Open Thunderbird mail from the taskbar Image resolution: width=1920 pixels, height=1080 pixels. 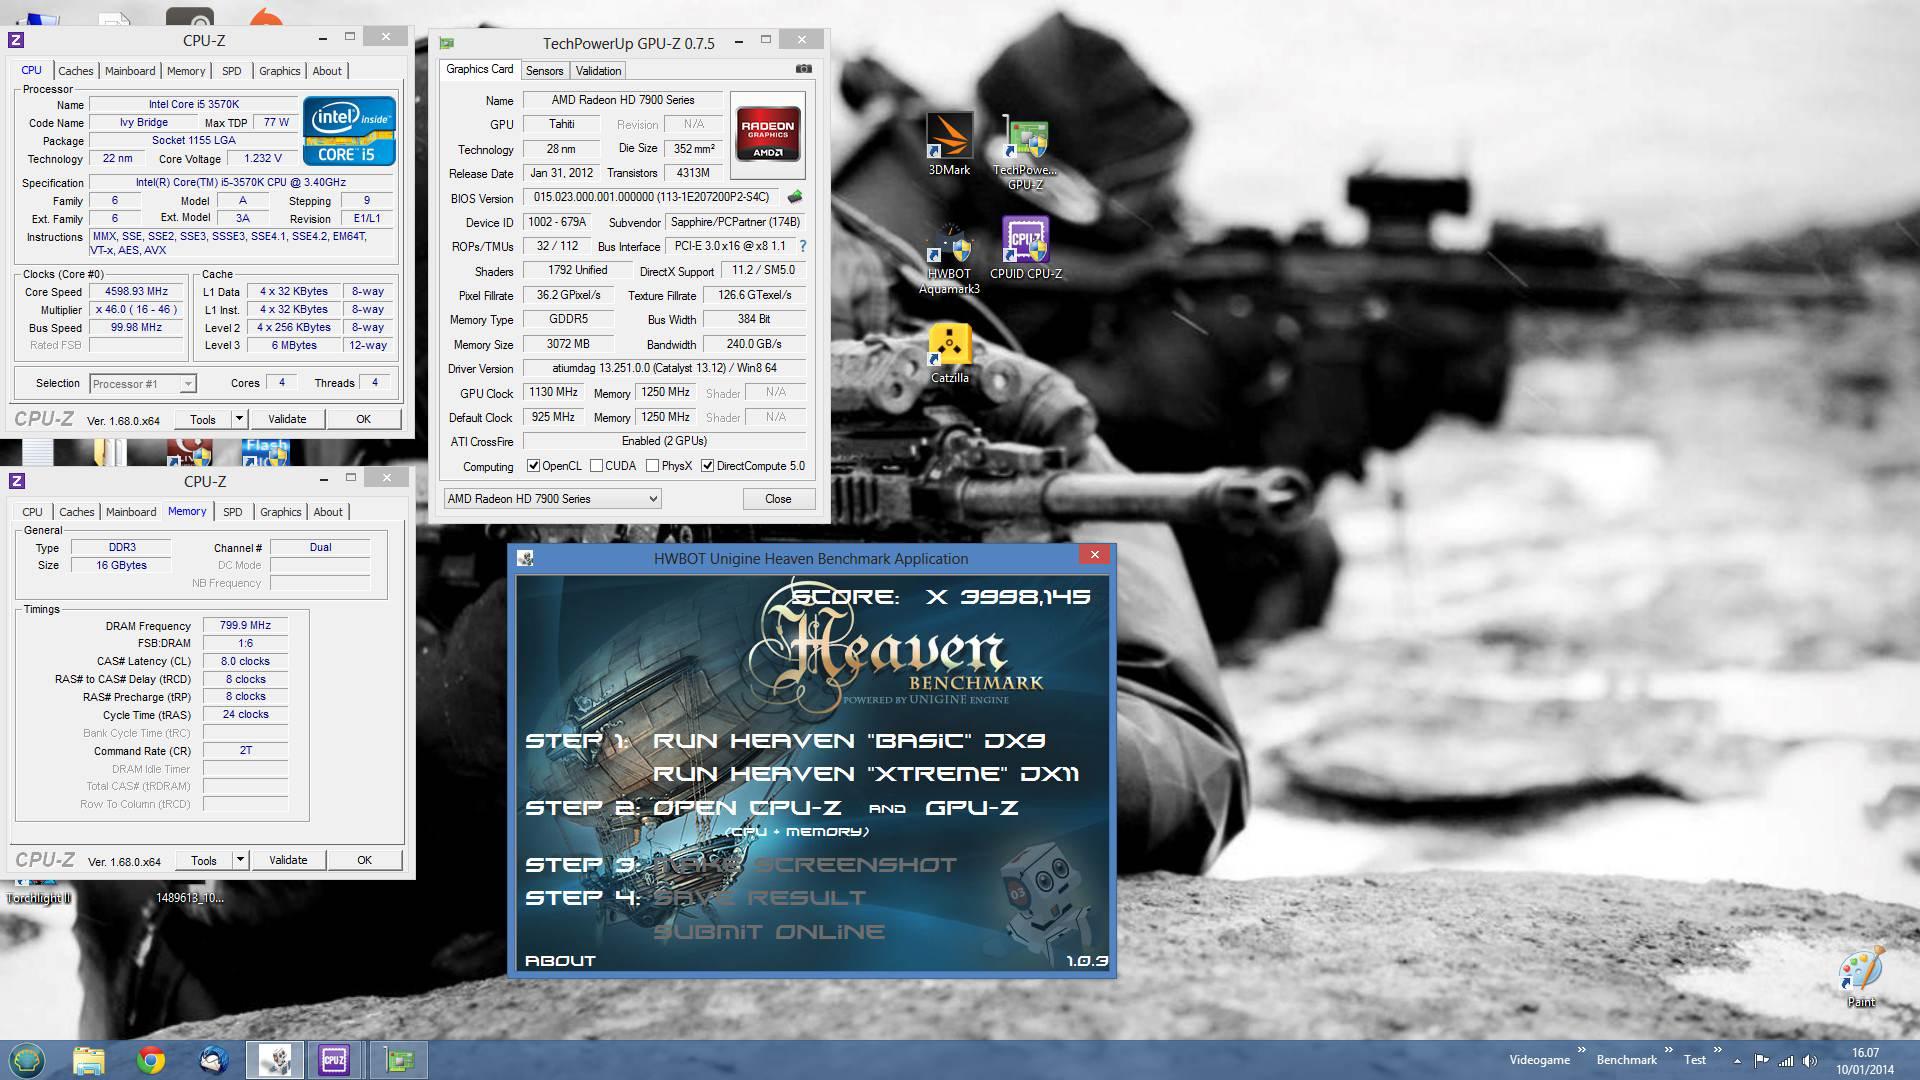click(x=212, y=1060)
